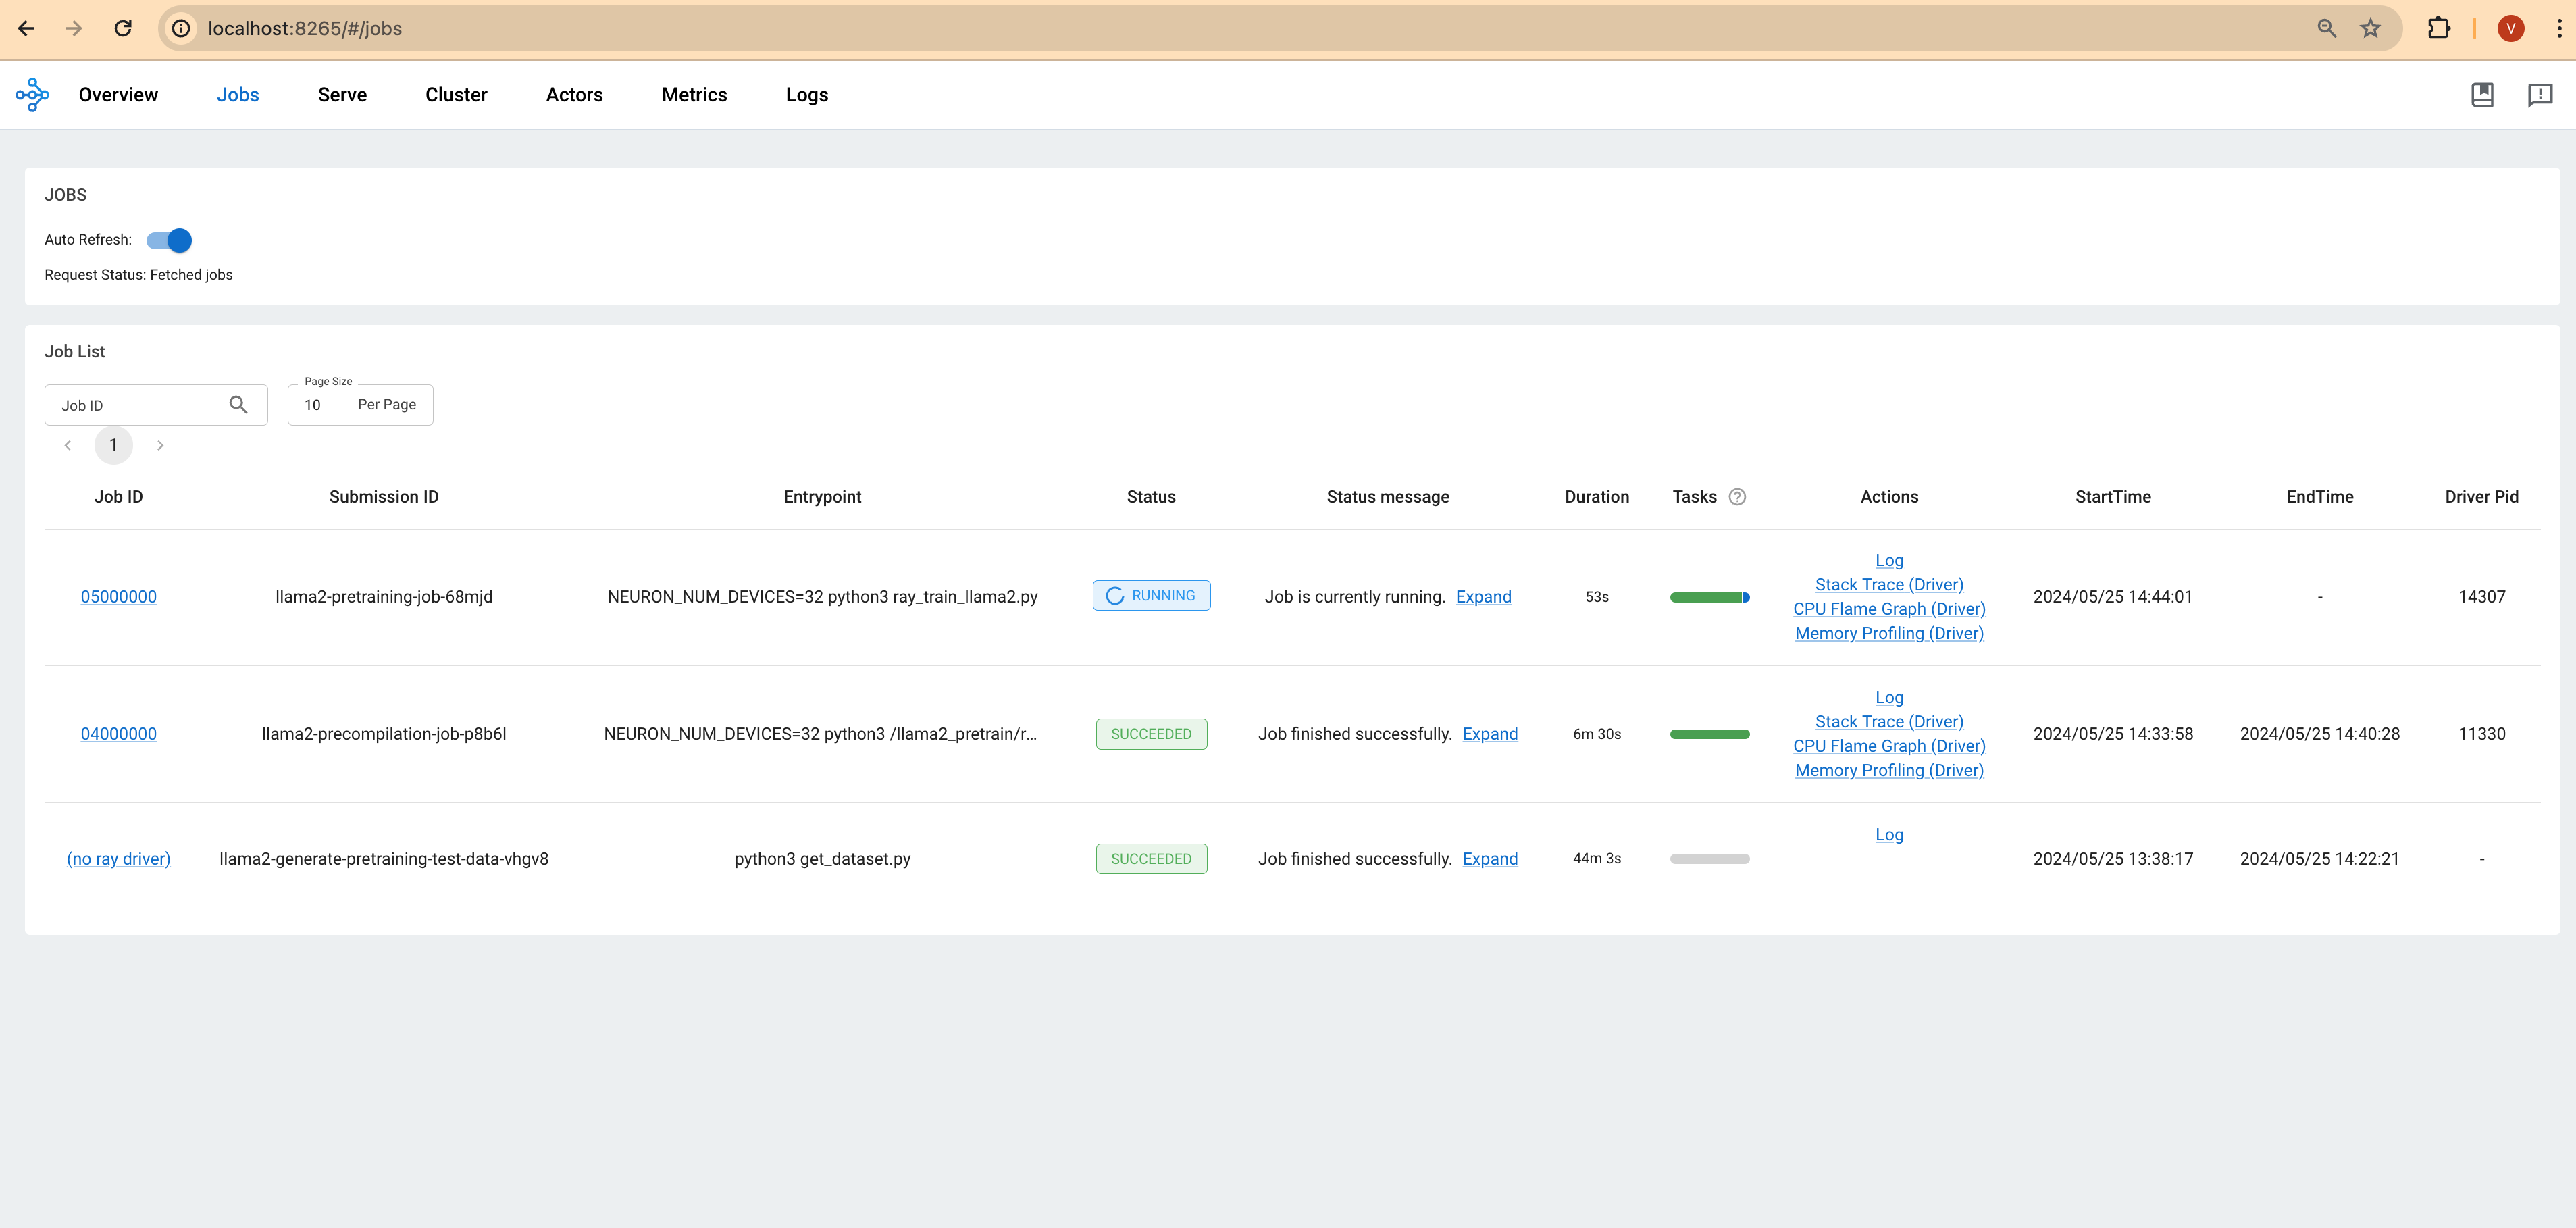2576x1228 pixels.
Task: Open the browser extensions puzzle icon
Action: point(2438,28)
